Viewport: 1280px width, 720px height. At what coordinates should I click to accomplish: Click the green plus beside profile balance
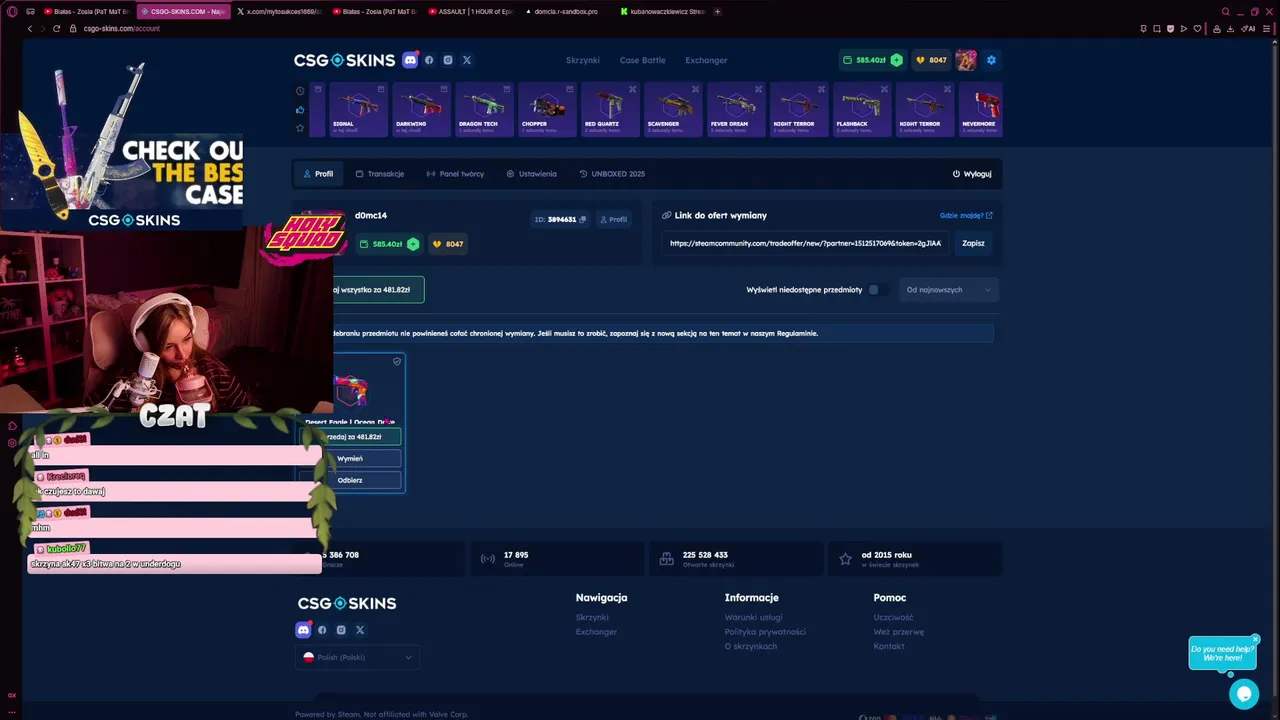pos(413,244)
